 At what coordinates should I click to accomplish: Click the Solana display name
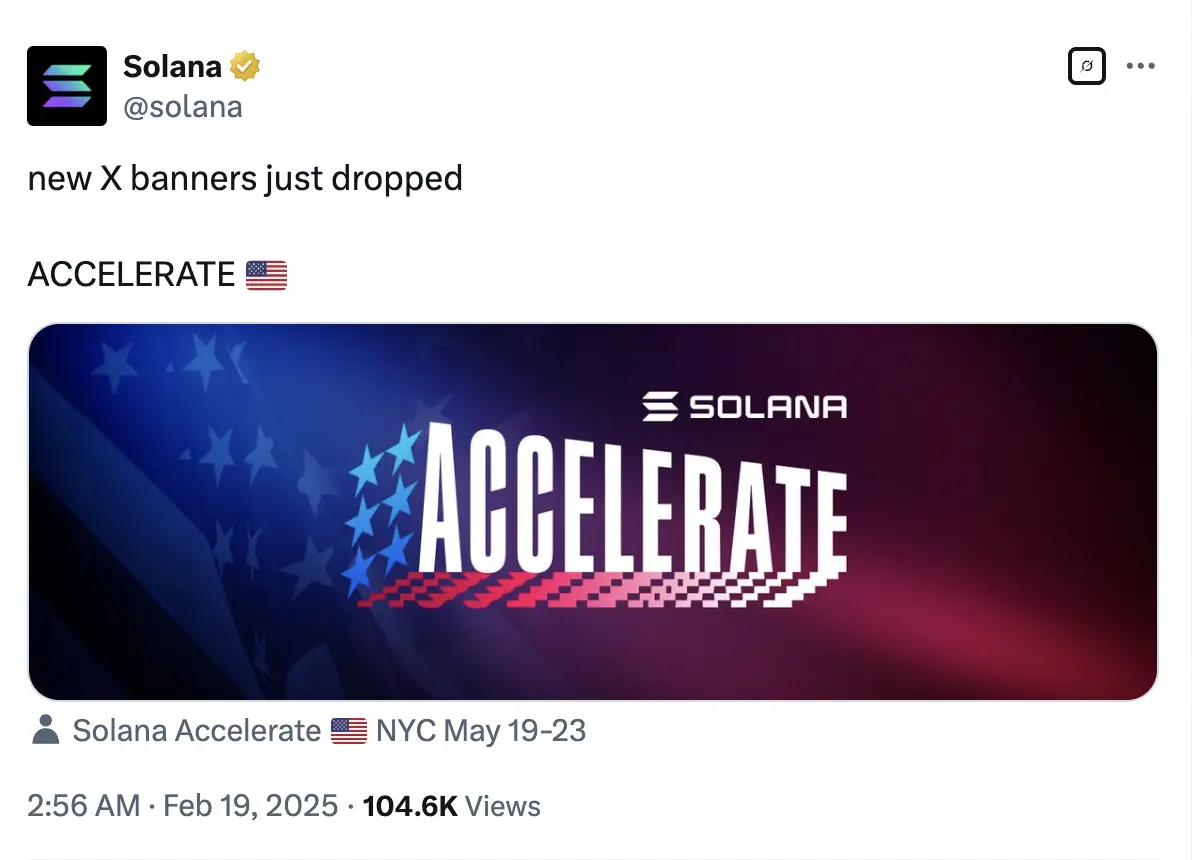(172, 67)
